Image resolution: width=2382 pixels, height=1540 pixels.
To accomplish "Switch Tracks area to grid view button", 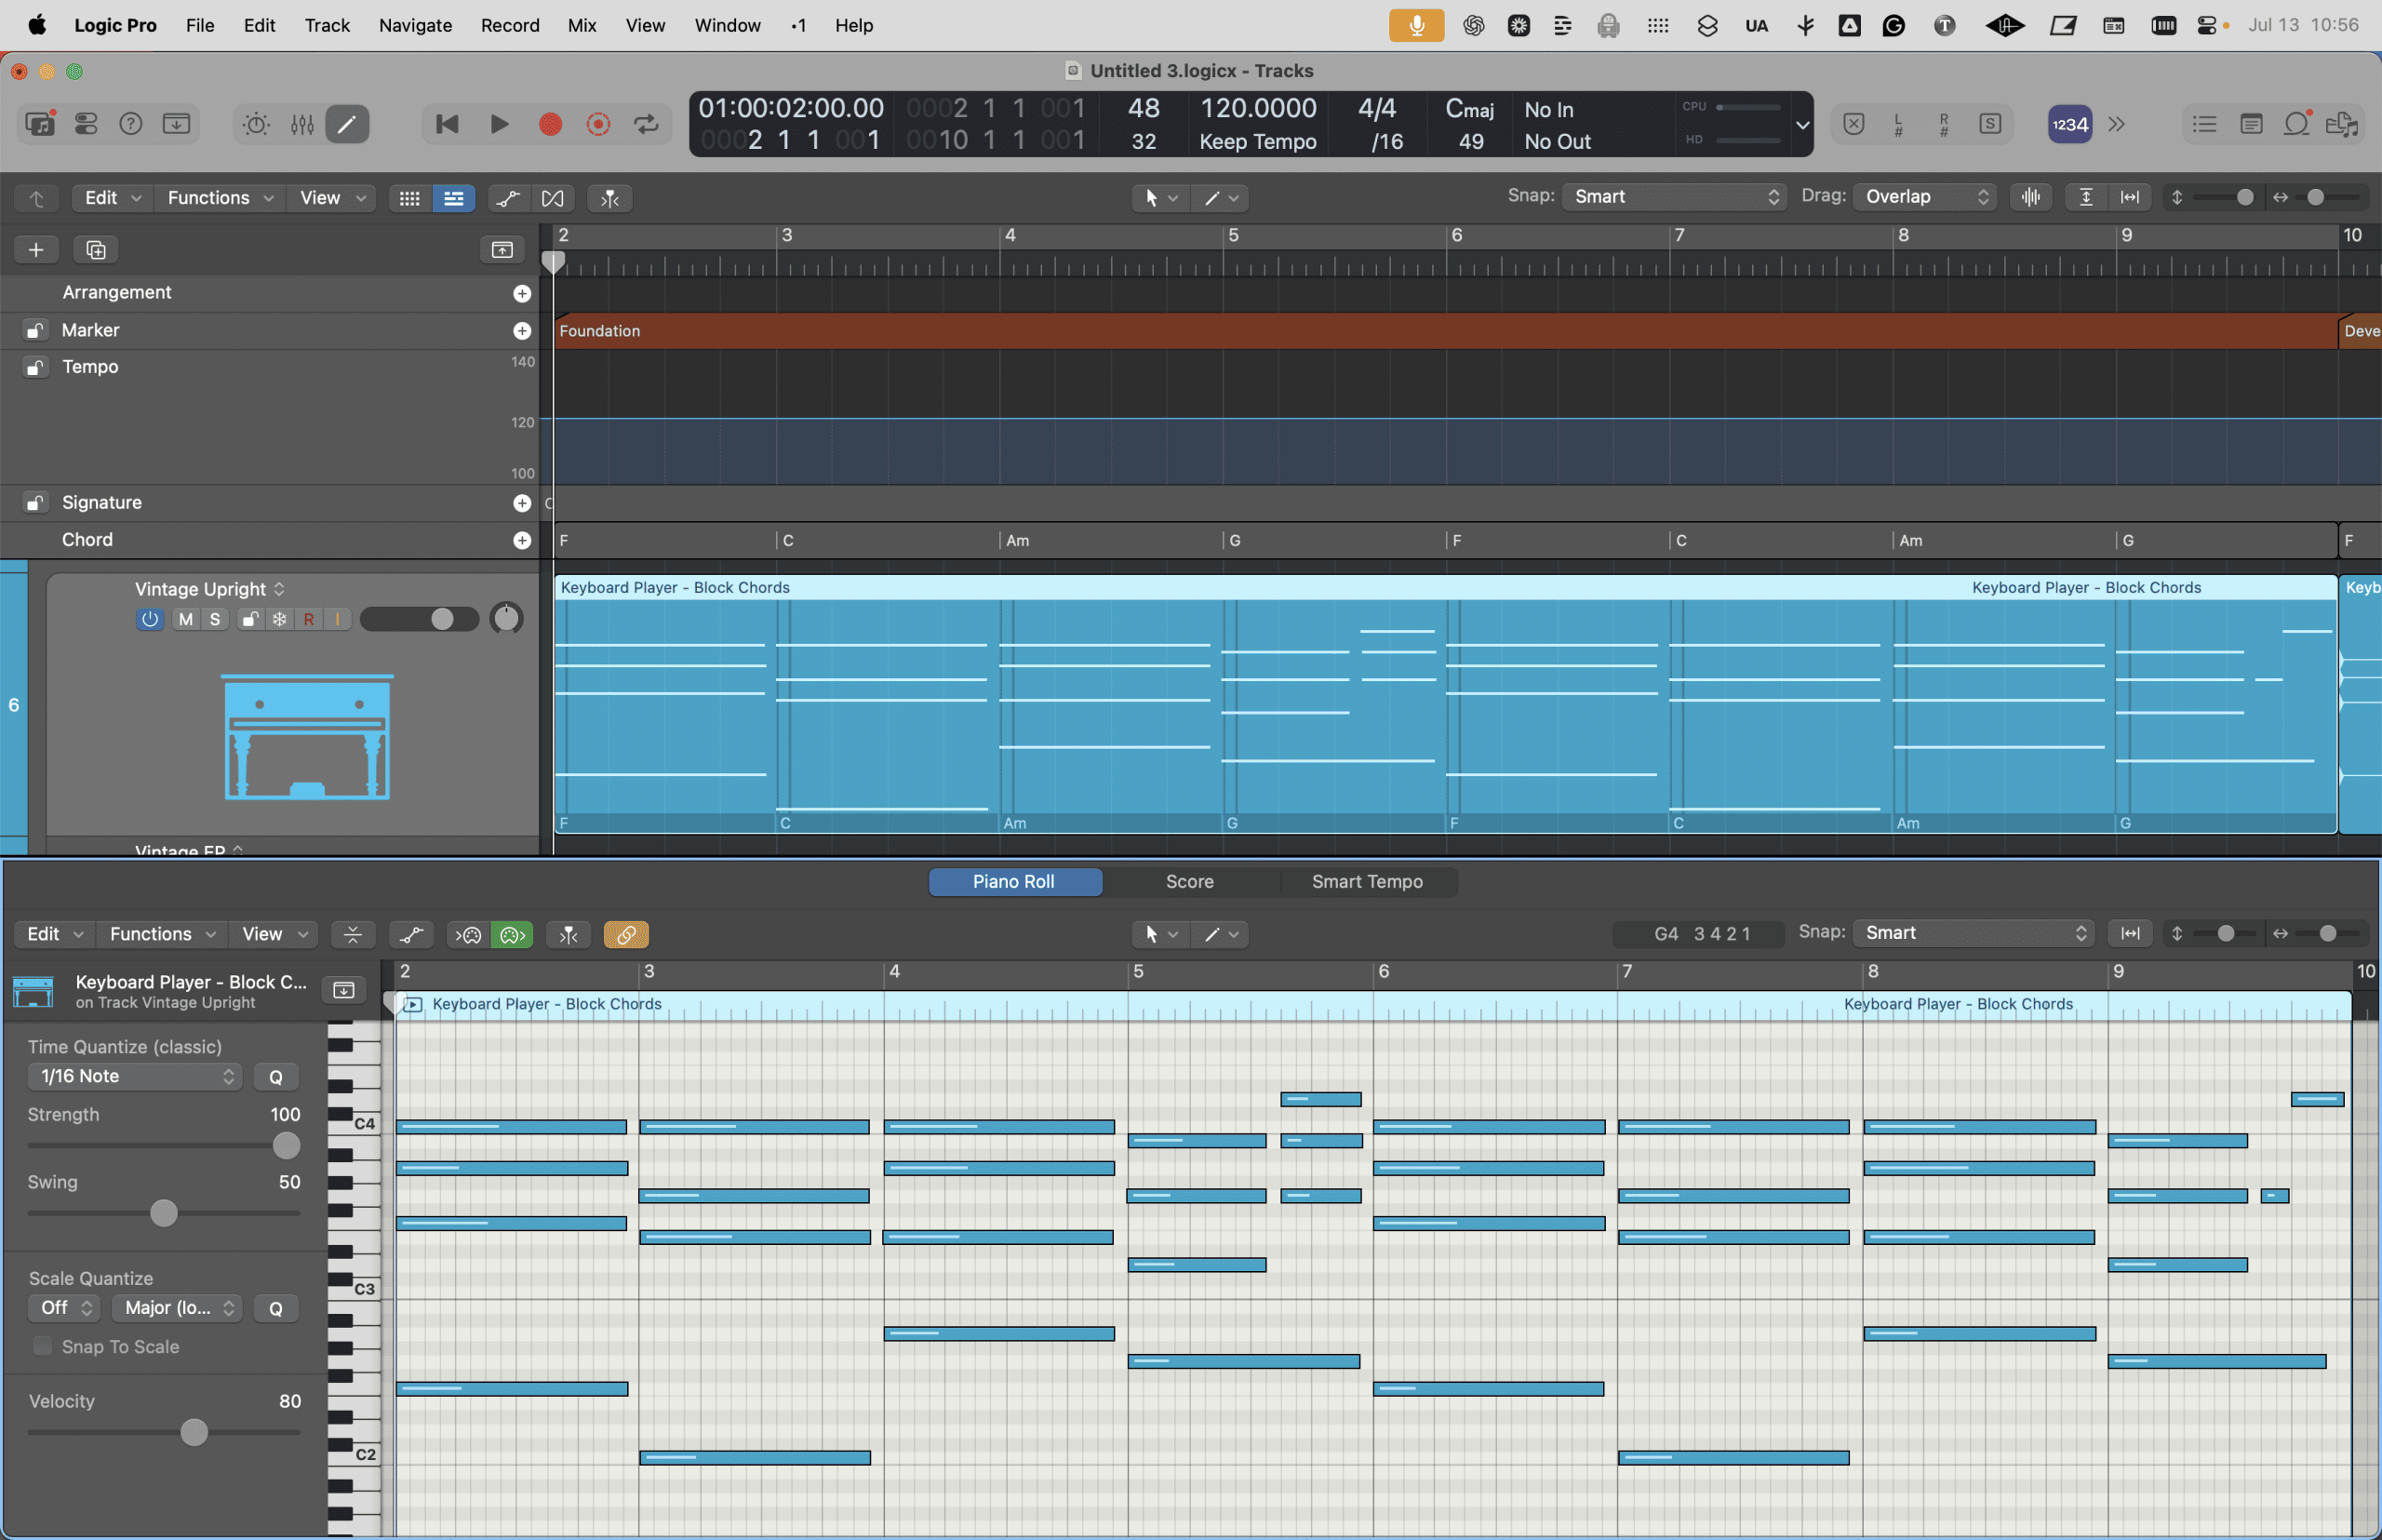I will pyautogui.click(x=409, y=198).
